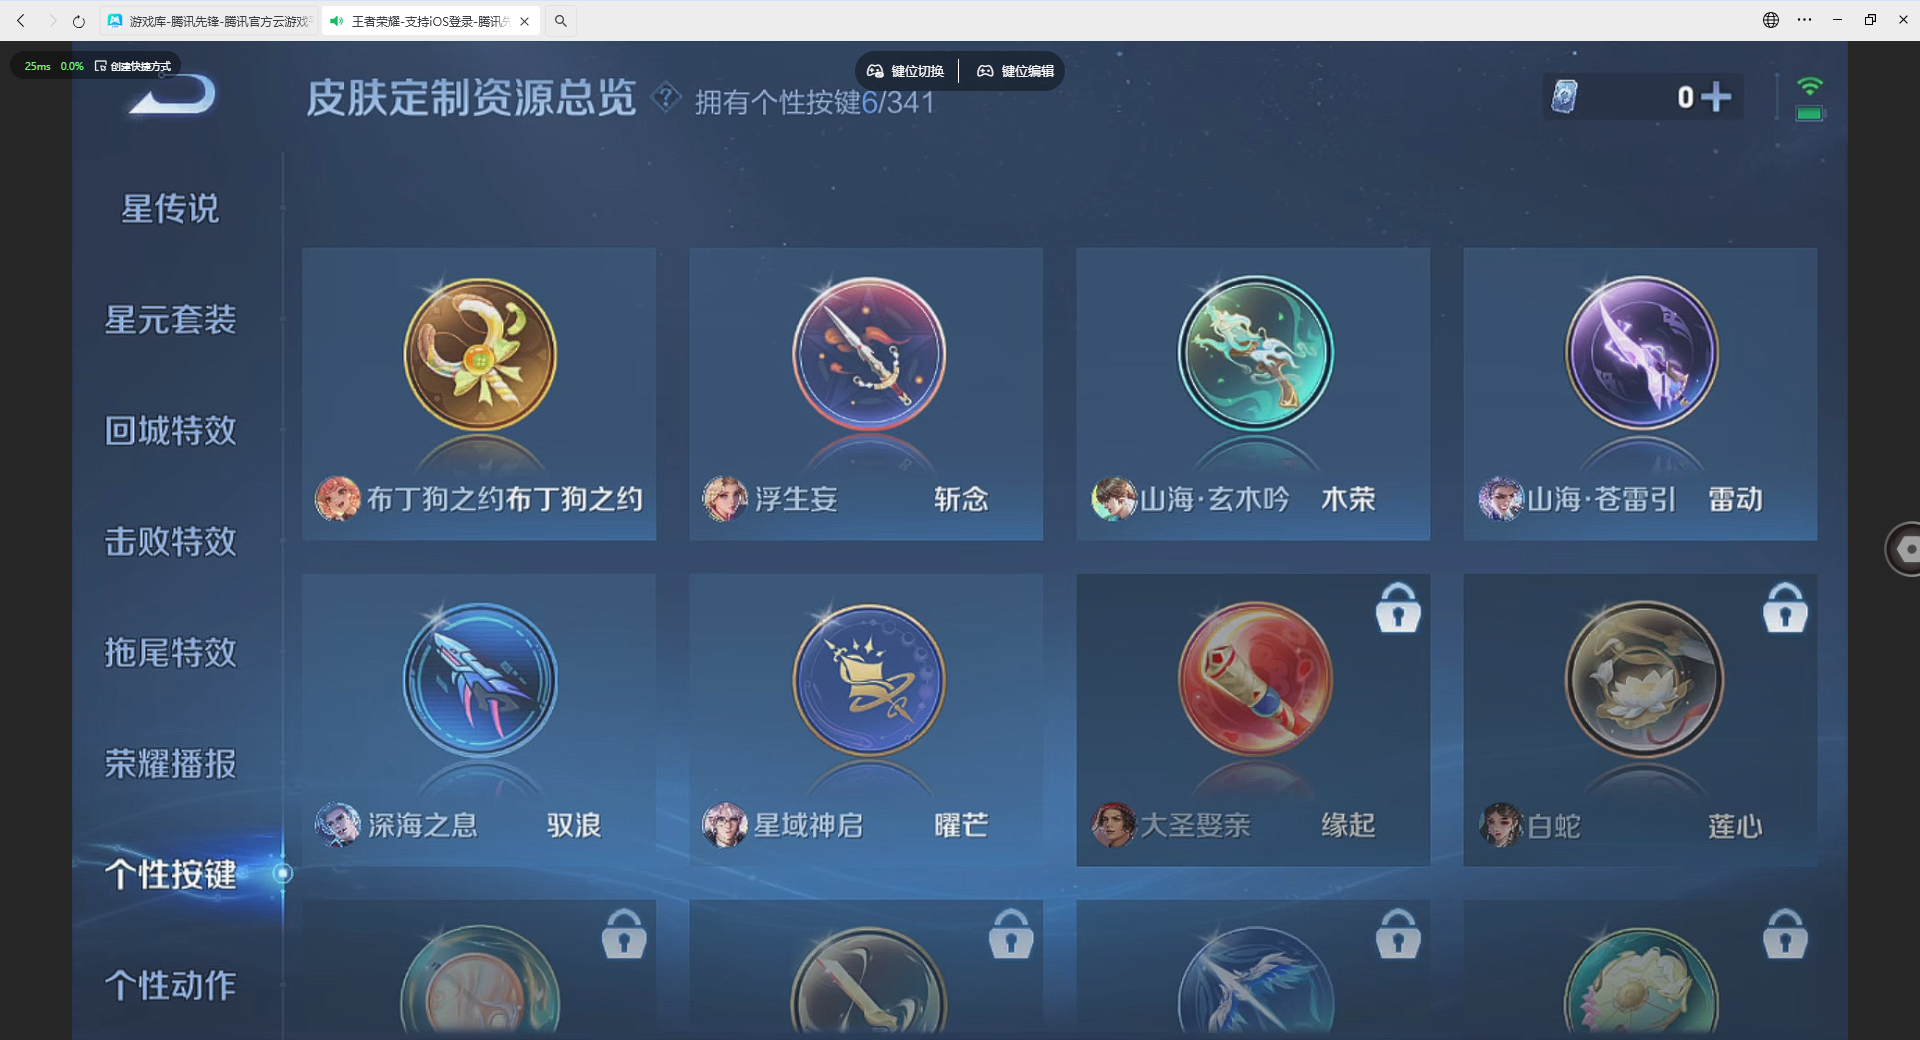Image resolution: width=1920 pixels, height=1040 pixels.
Task: Select the 布丁狗之约 golden bow key icon
Action: pyautogui.click(x=480, y=355)
